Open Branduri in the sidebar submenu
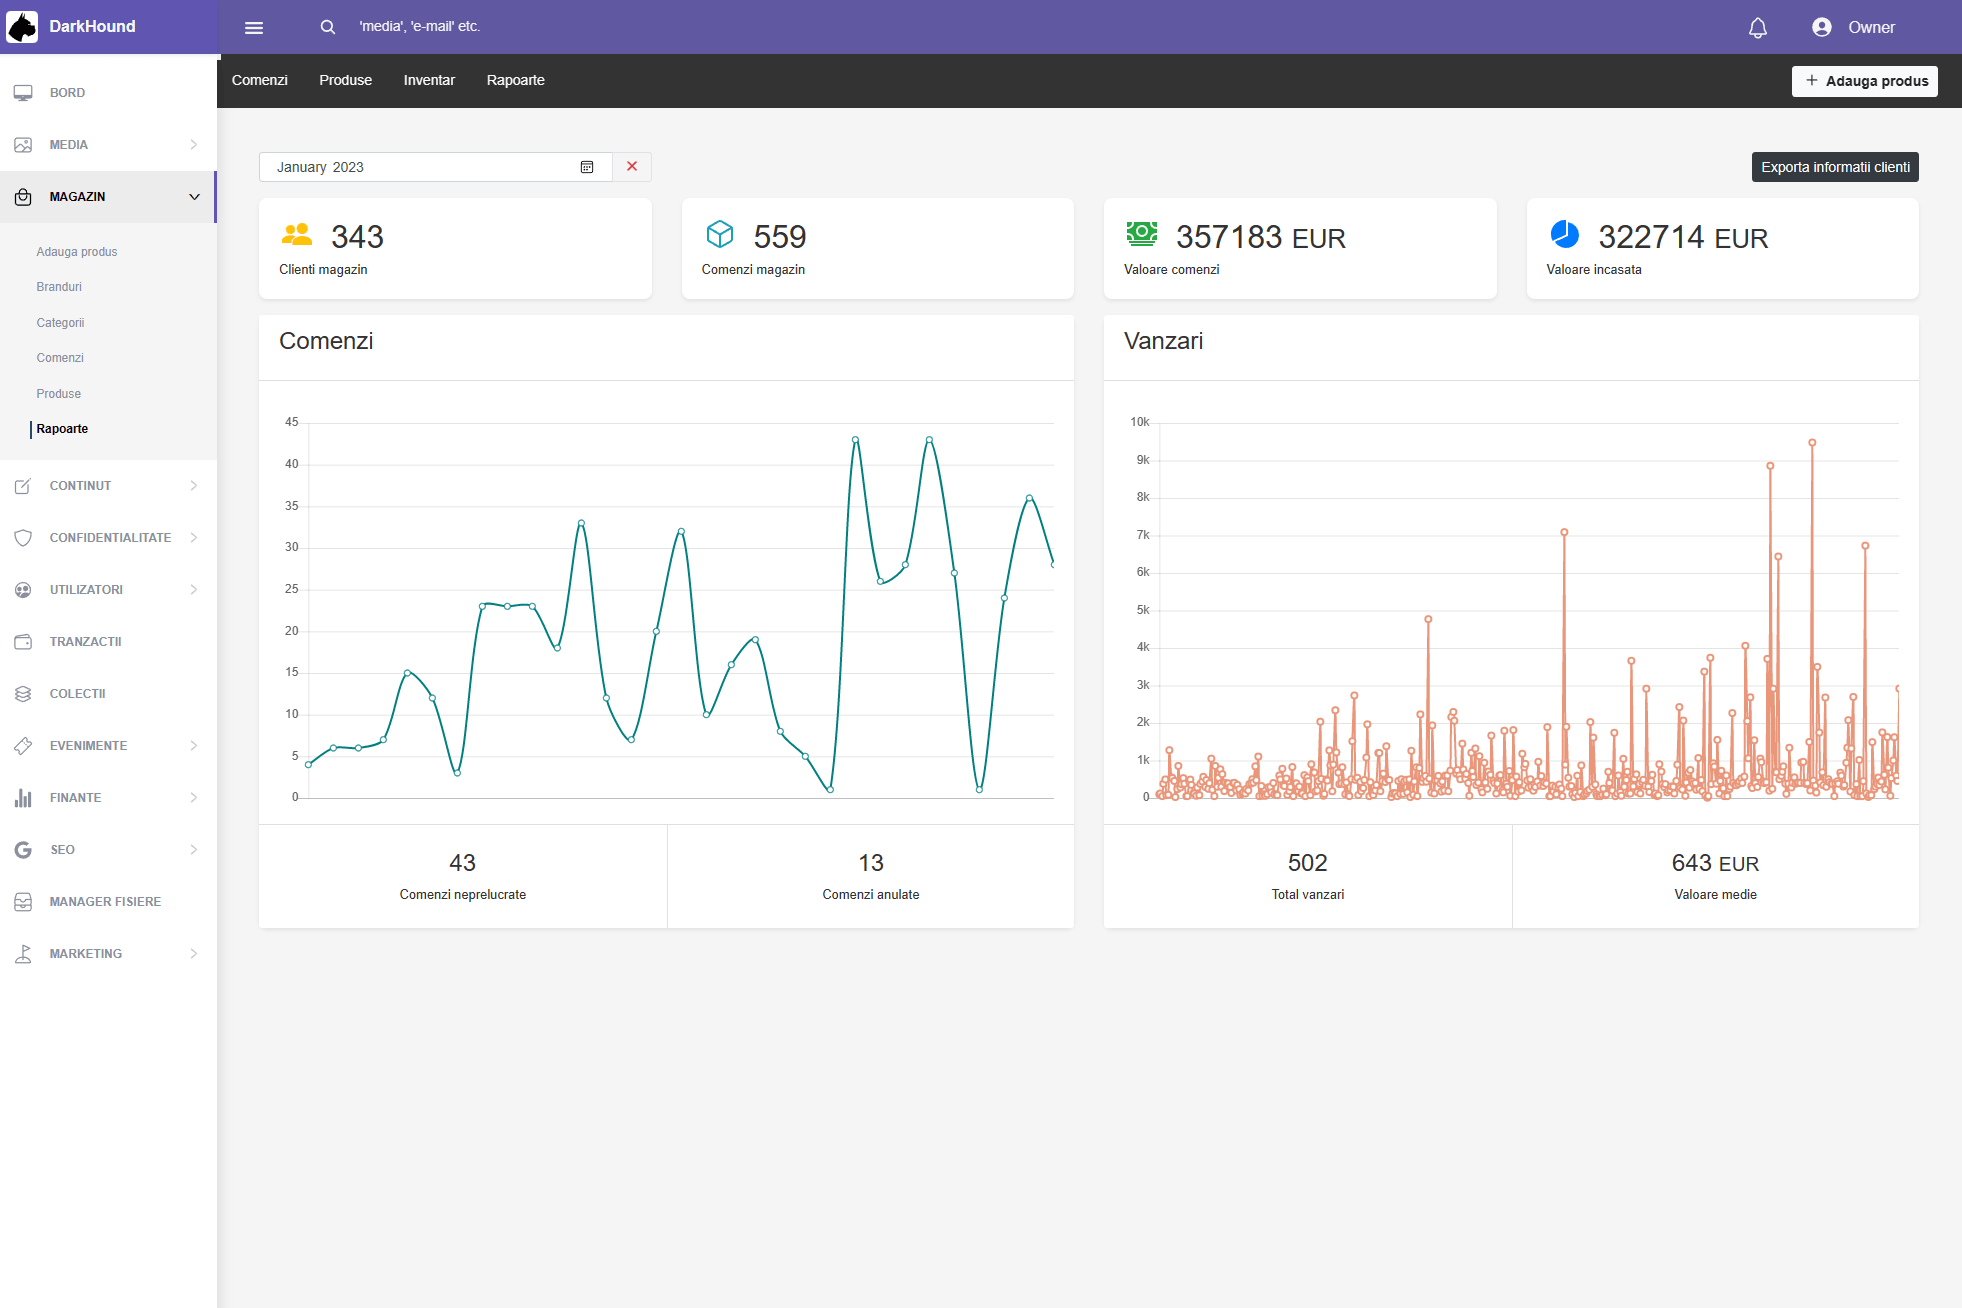 click(x=59, y=287)
